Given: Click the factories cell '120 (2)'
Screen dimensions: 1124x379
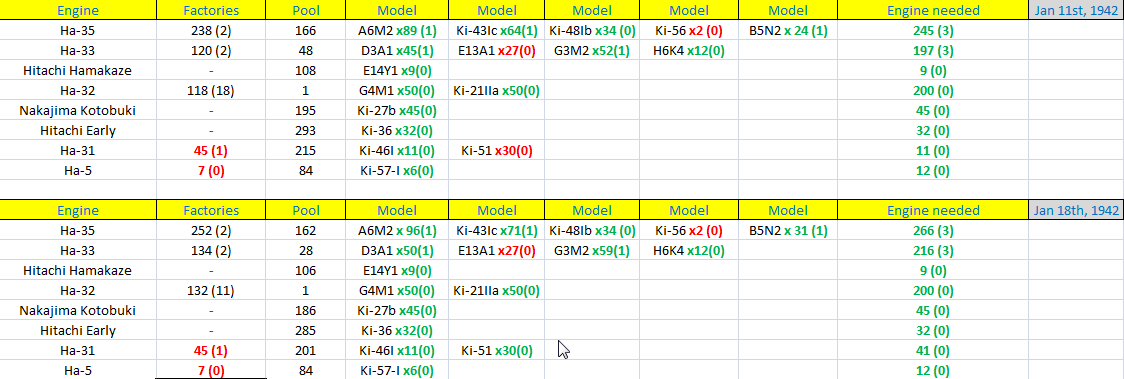Looking at the screenshot, I should [x=211, y=51].
